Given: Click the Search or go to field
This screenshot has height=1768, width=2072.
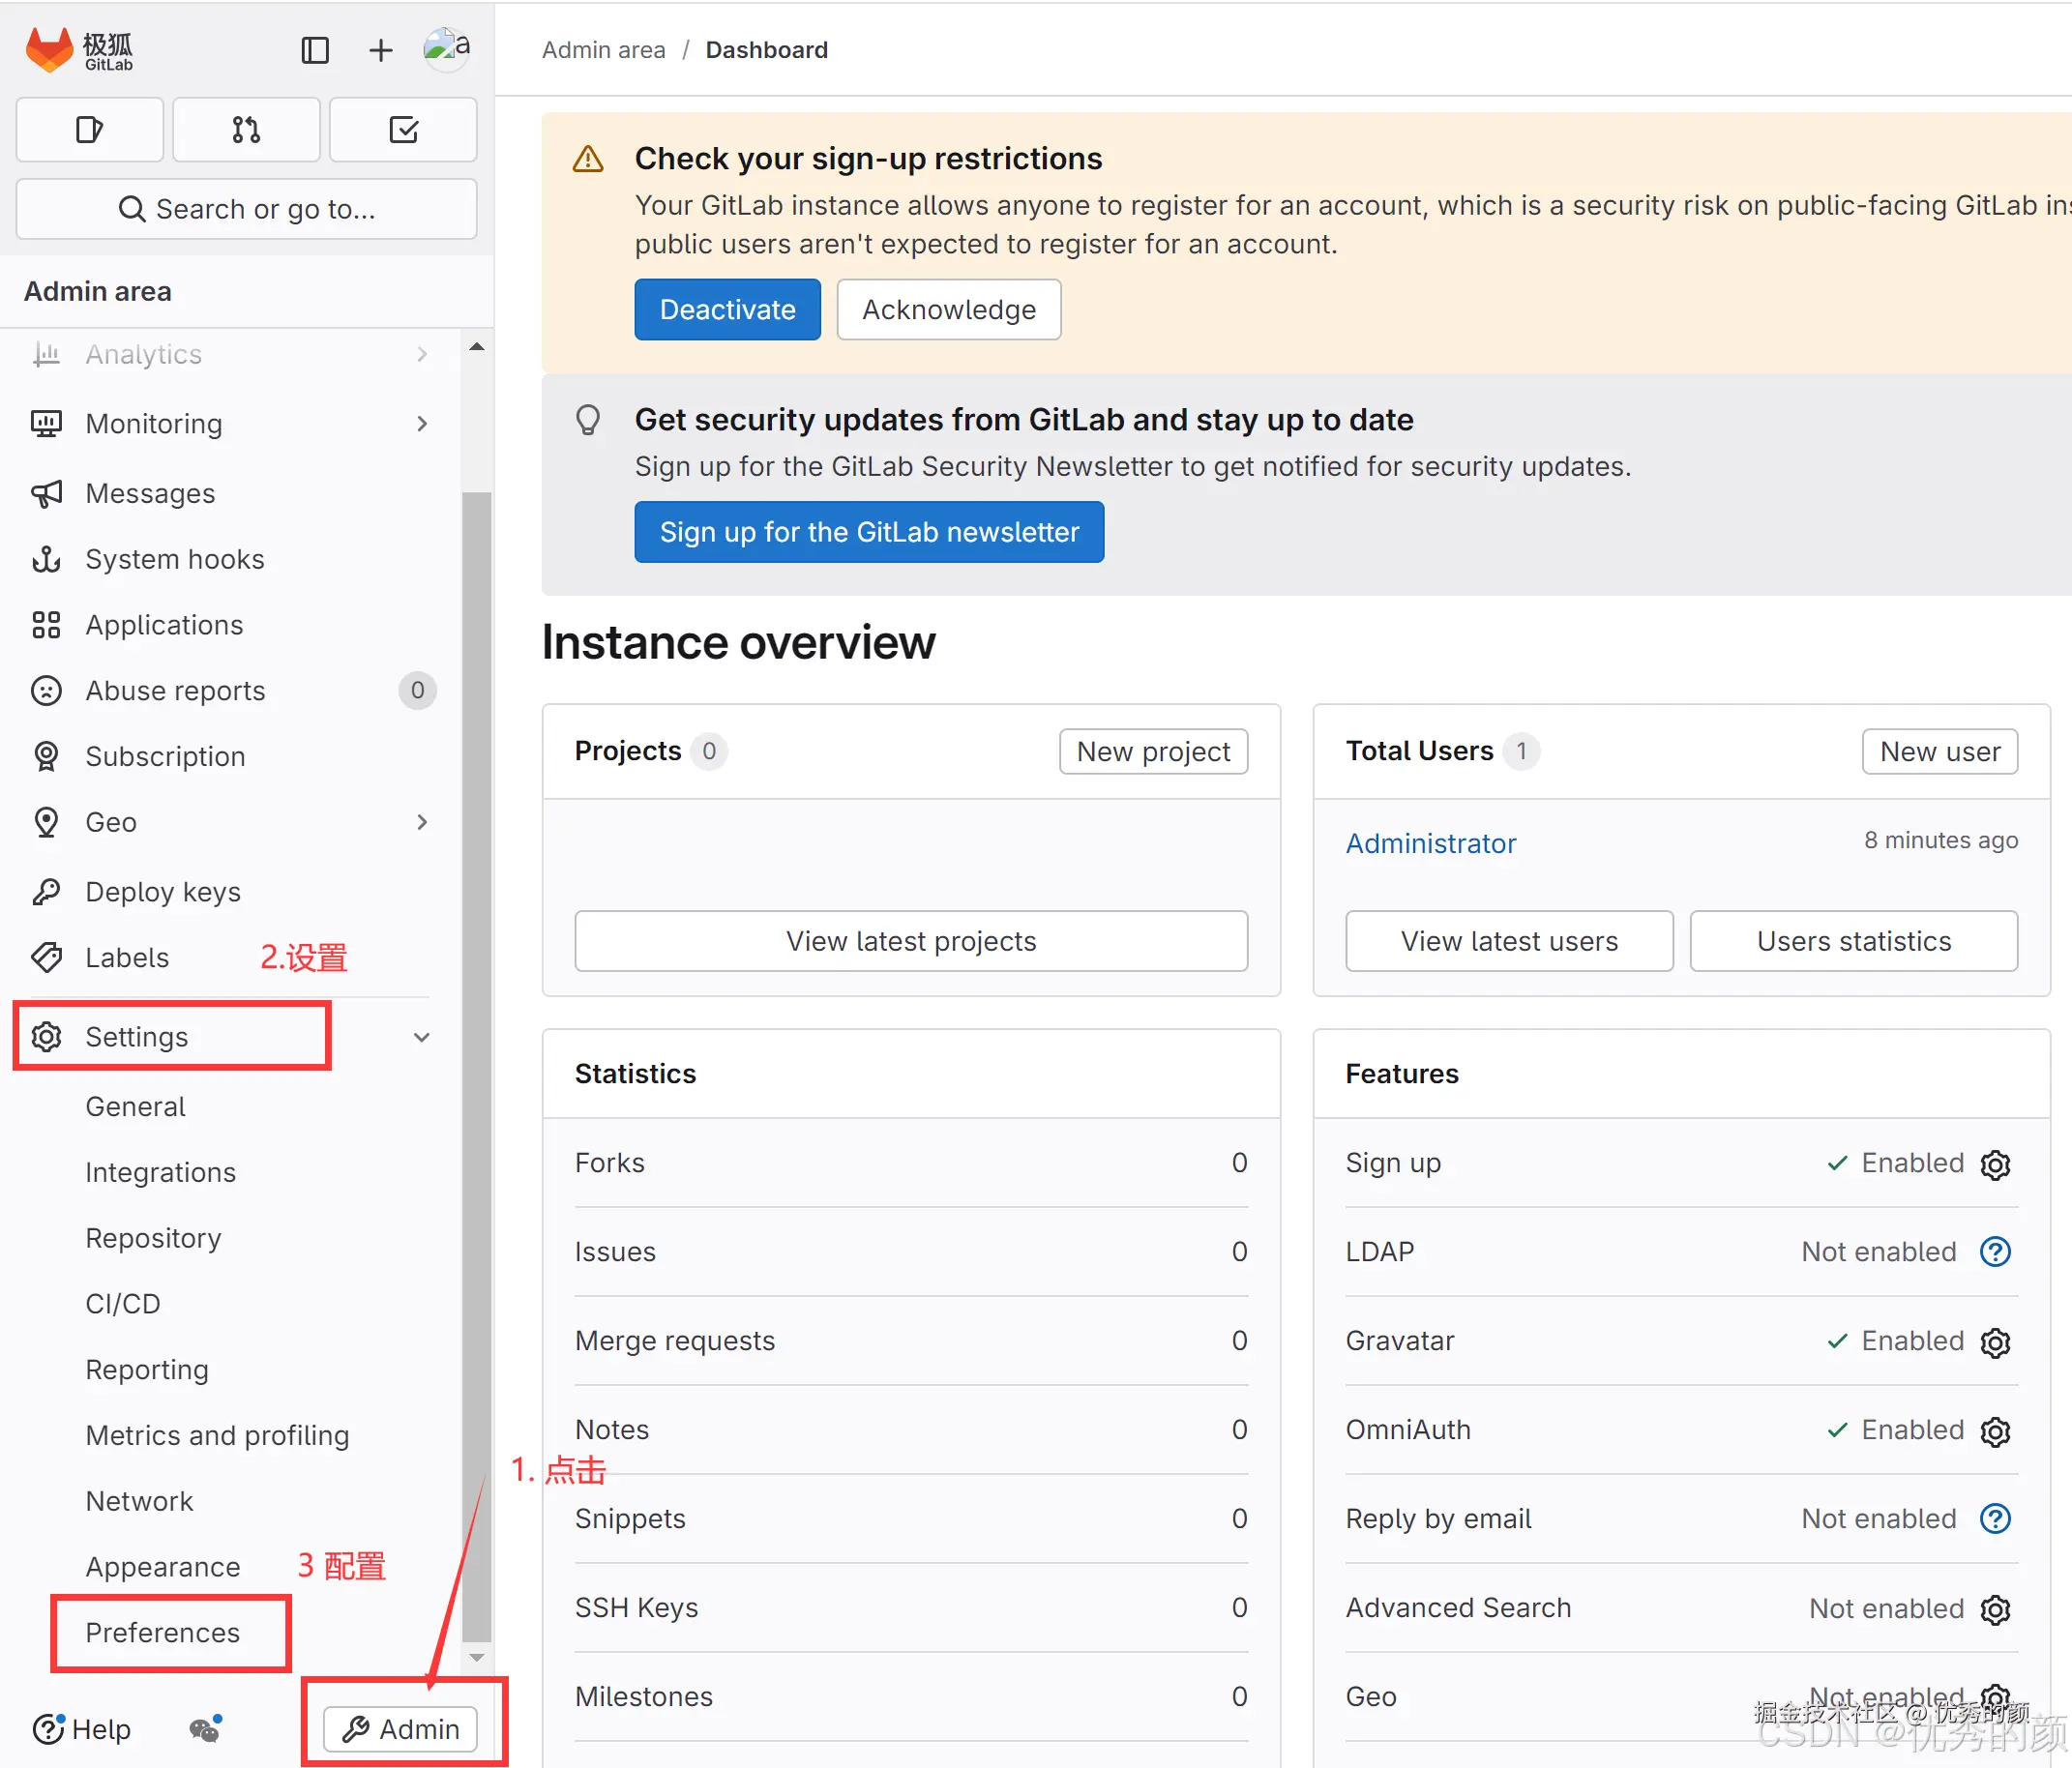Looking at the screenshot, I should pyautogui.click(x=246, y=209).
